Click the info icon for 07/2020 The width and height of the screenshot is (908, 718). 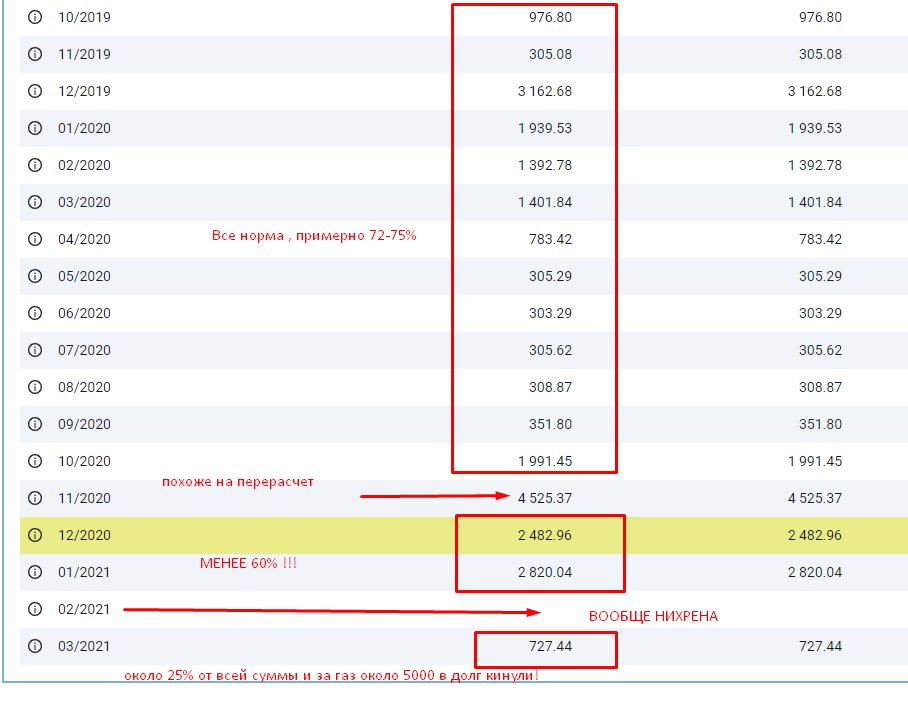[35, 350]
